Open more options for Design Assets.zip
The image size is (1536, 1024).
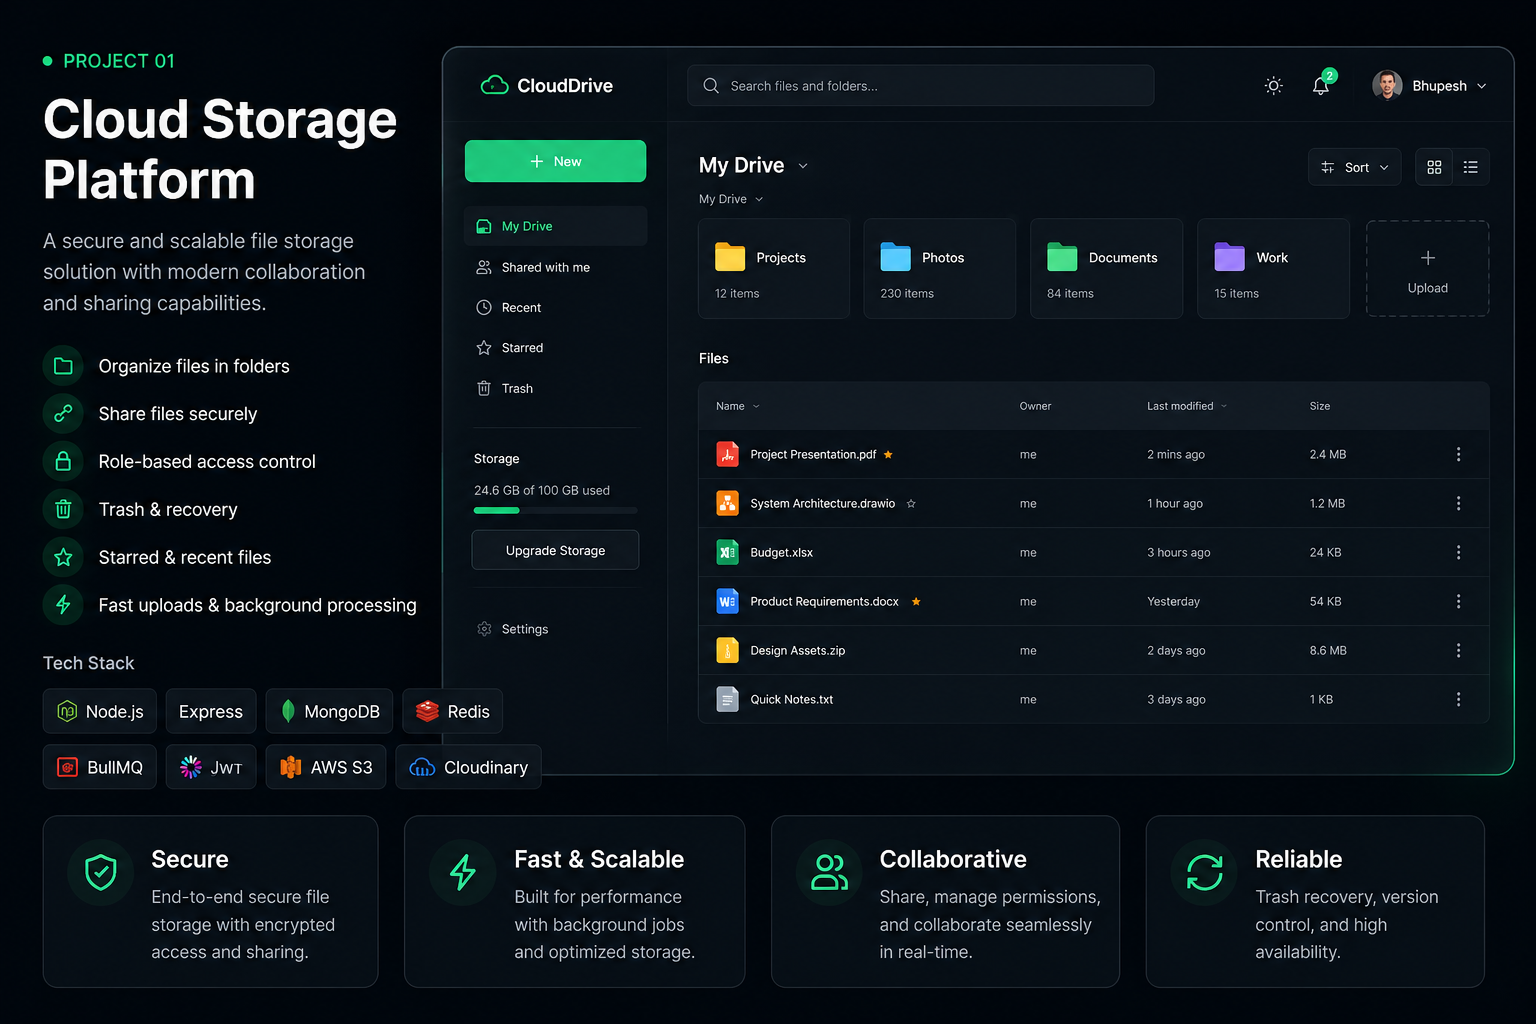1458,650
